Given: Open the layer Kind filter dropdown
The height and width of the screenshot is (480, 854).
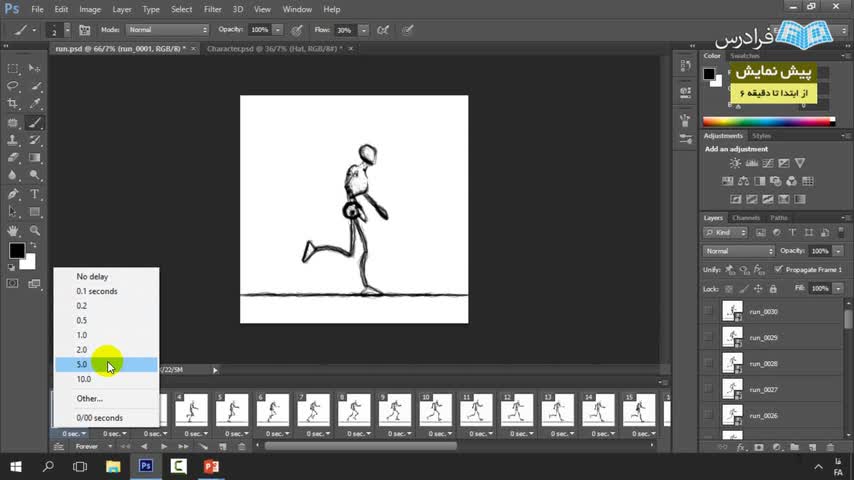Looking at the screenshot, I should (725, 233).
